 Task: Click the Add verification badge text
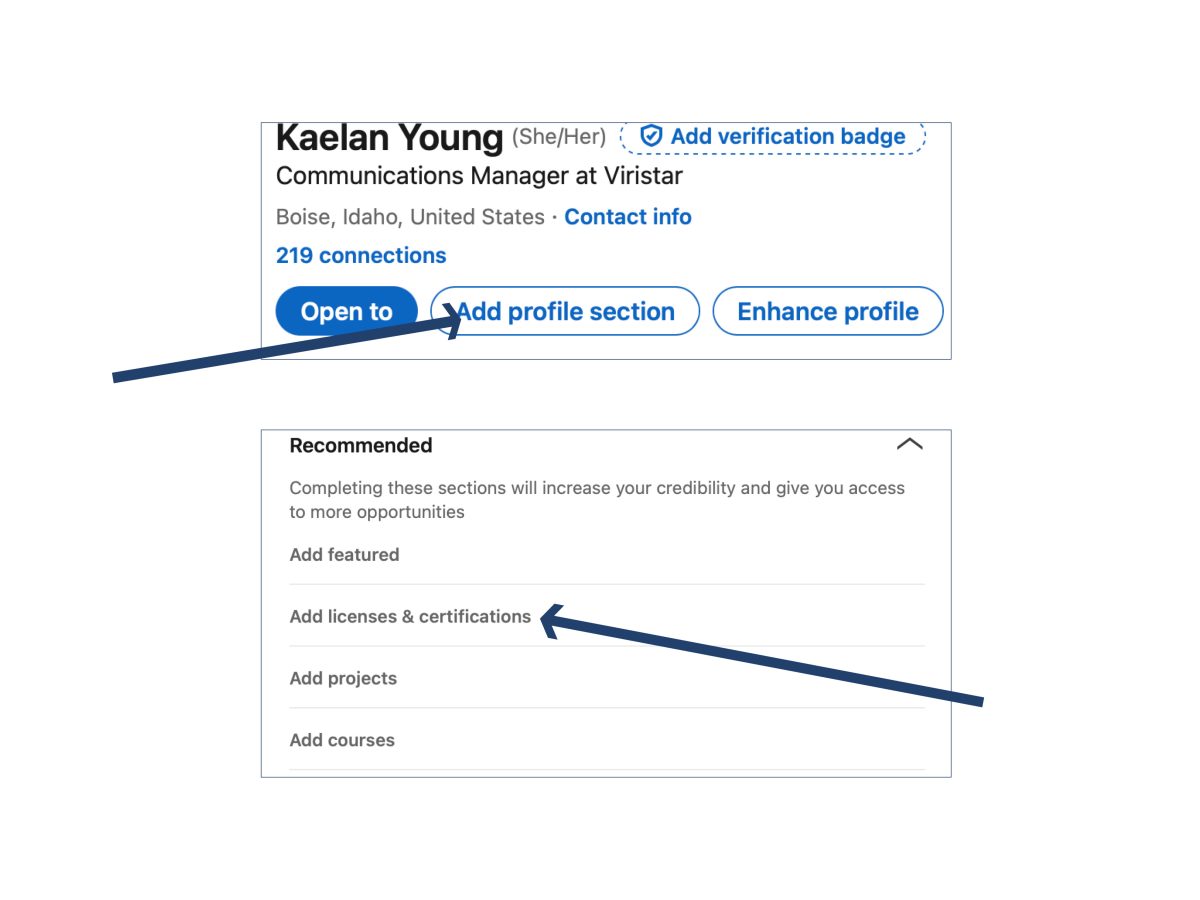coord(787,136)
